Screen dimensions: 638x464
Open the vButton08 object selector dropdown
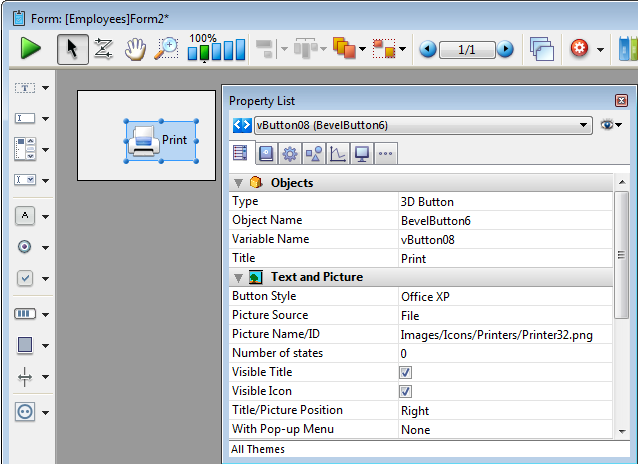(x=584, y=125)
